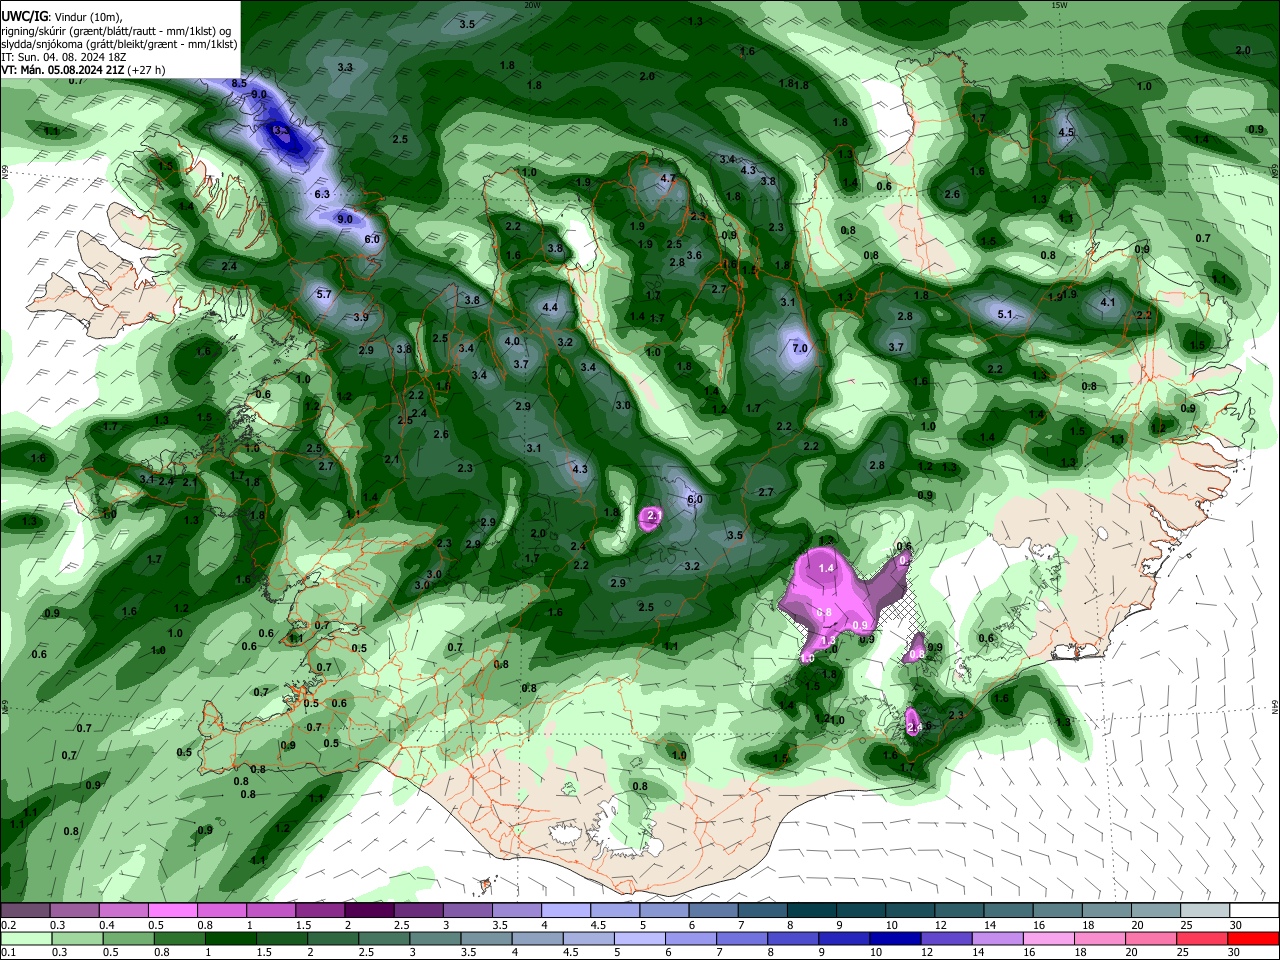The image size is (1280, 960).
Task: Click the 0.2 label of the snow legend
Action: [x=9, y=925]
